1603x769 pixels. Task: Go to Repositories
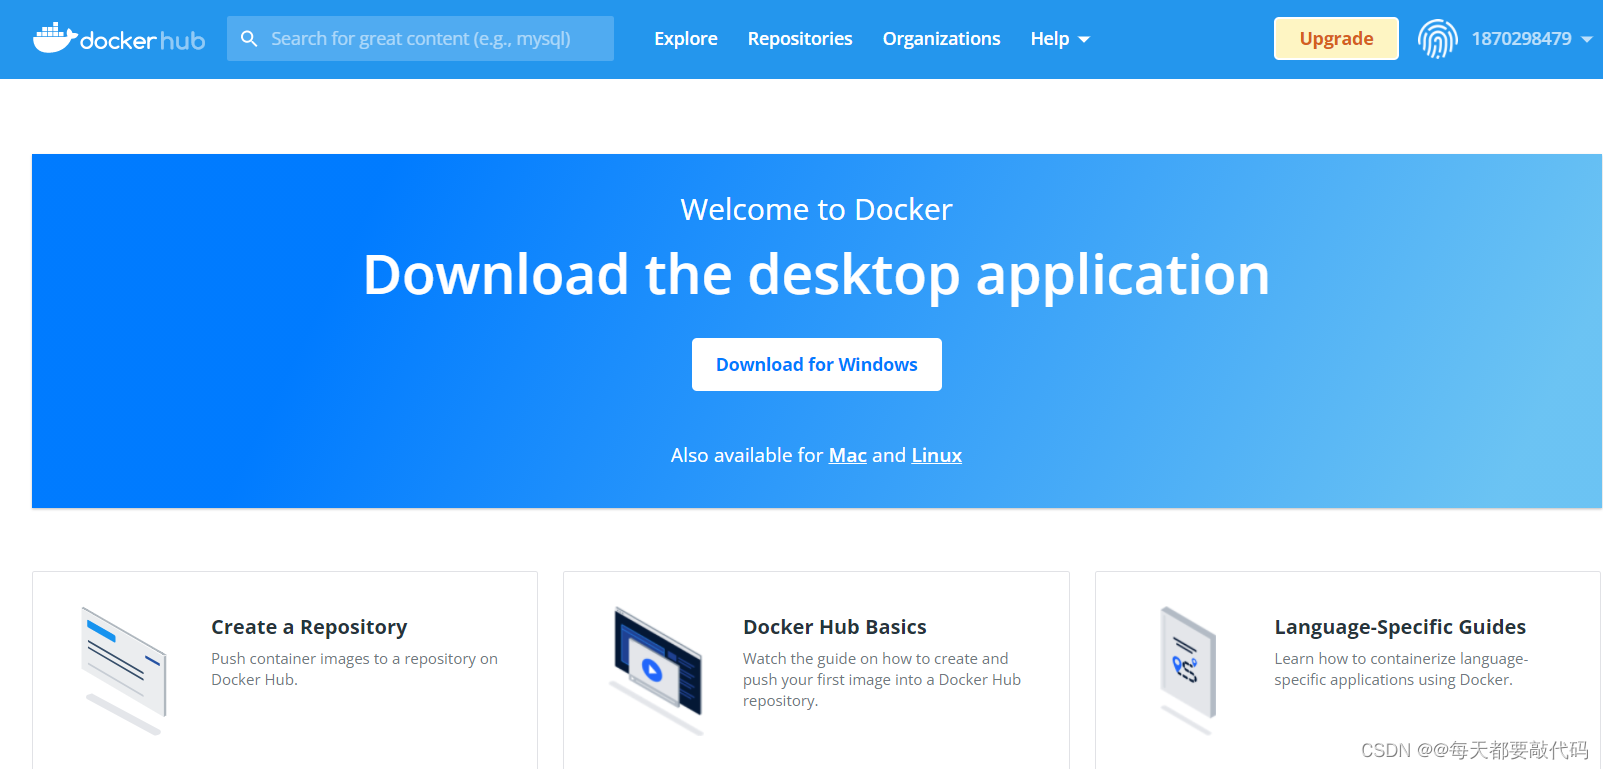(x=800, y=39)
